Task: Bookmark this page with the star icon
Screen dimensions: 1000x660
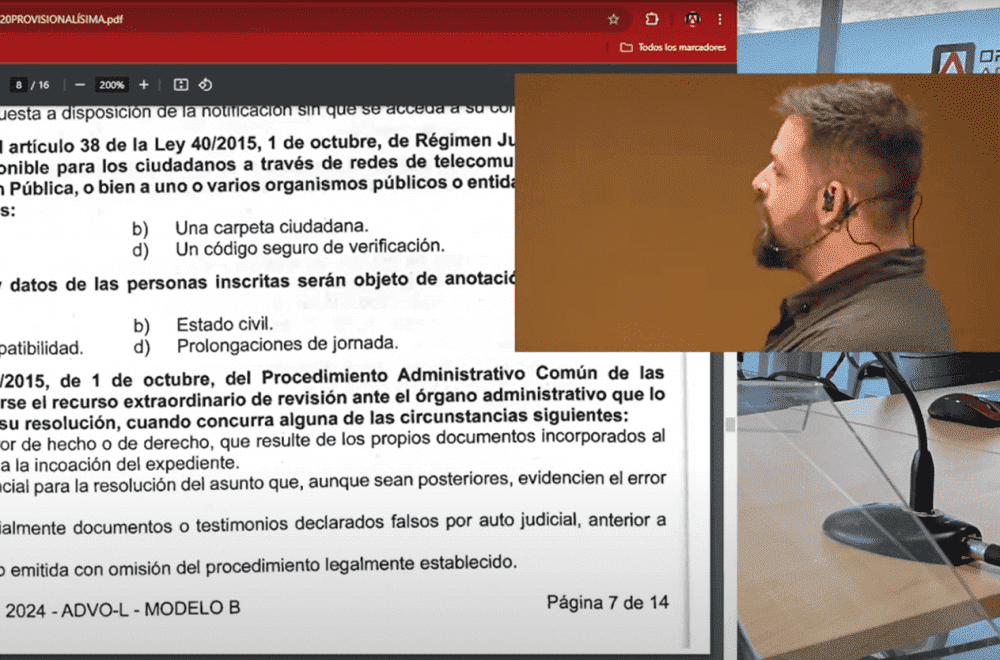Action: [x=613, y=19]
